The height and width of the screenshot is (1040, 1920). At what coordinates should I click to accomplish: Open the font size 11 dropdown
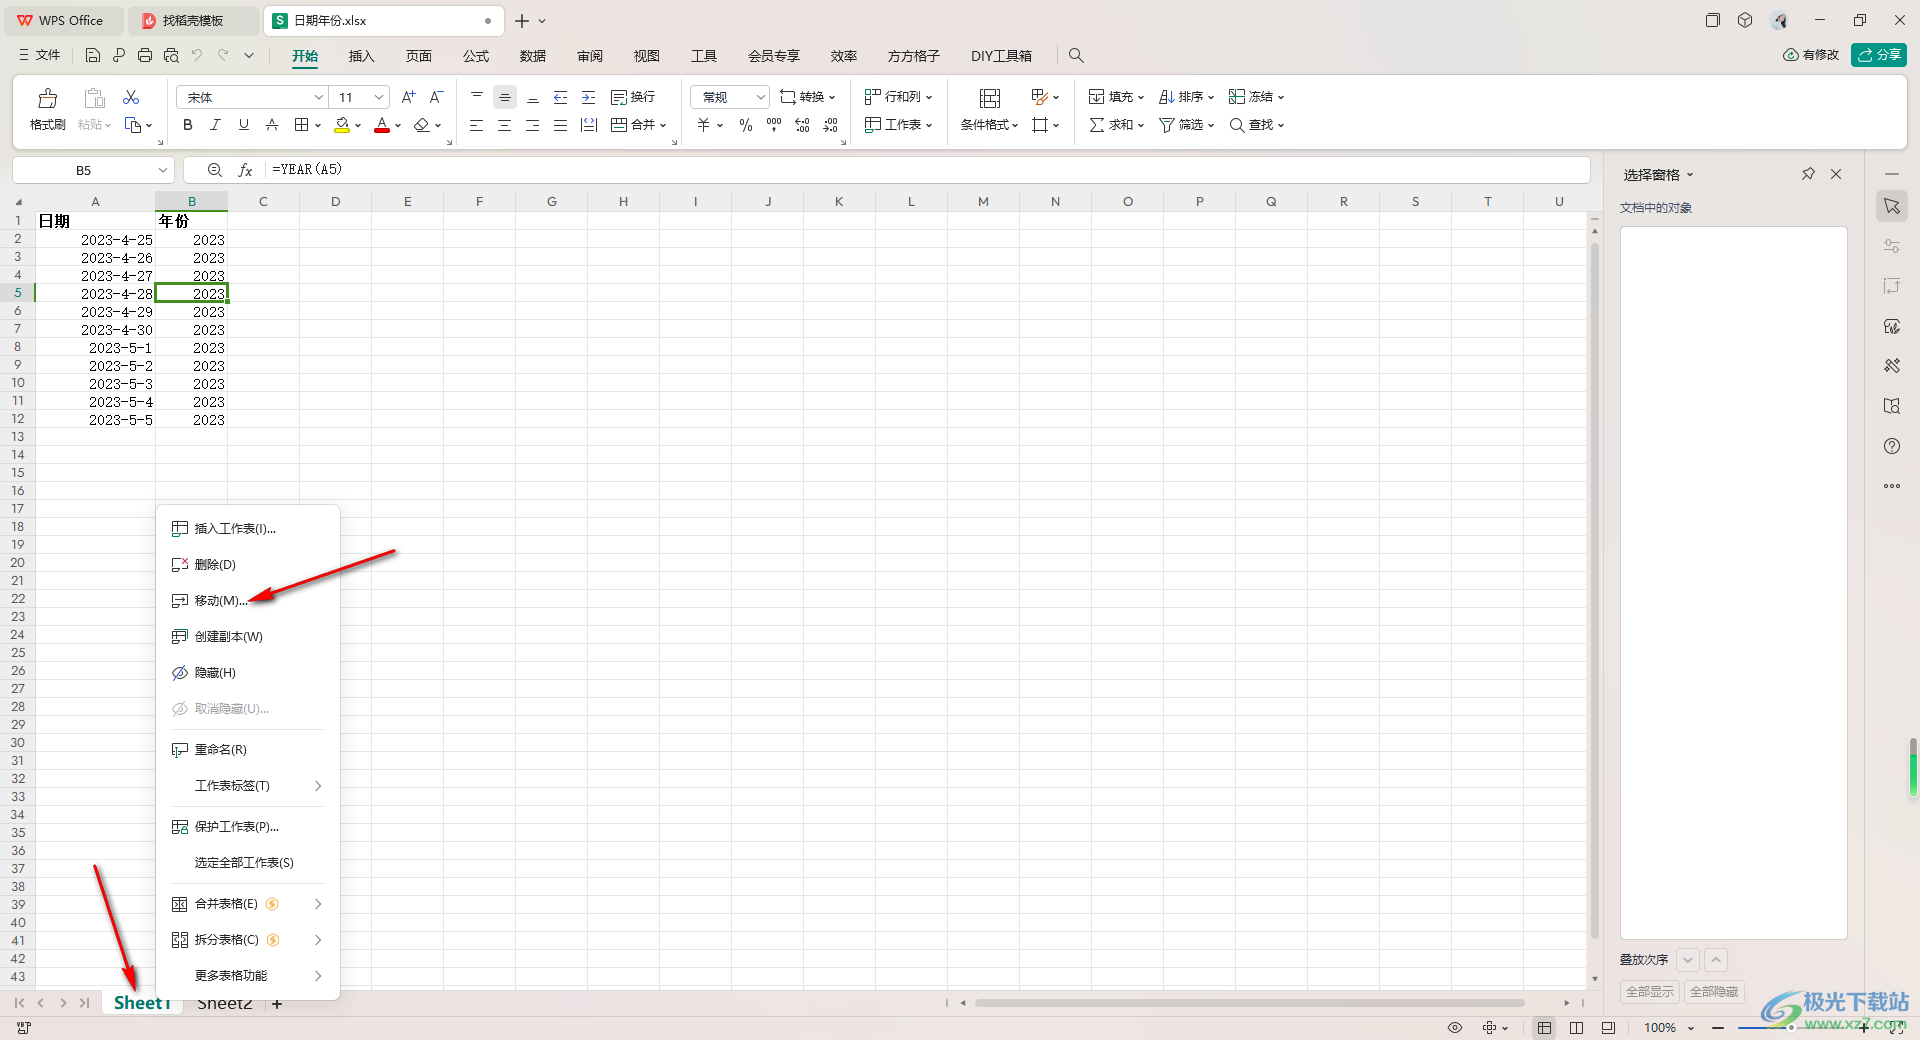click(x=379, y=97)
